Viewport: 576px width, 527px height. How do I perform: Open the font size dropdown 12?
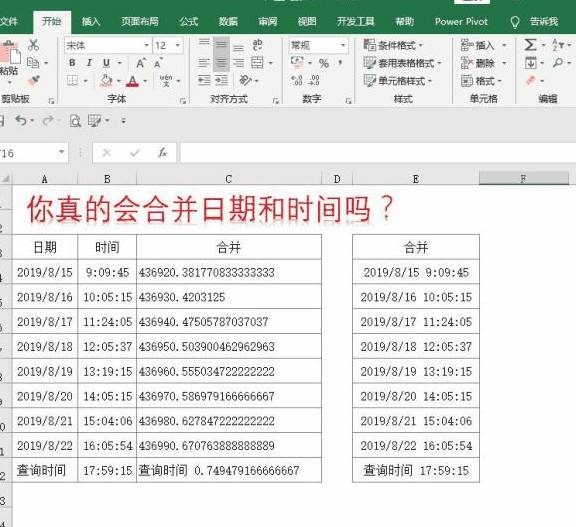[178, 45]
